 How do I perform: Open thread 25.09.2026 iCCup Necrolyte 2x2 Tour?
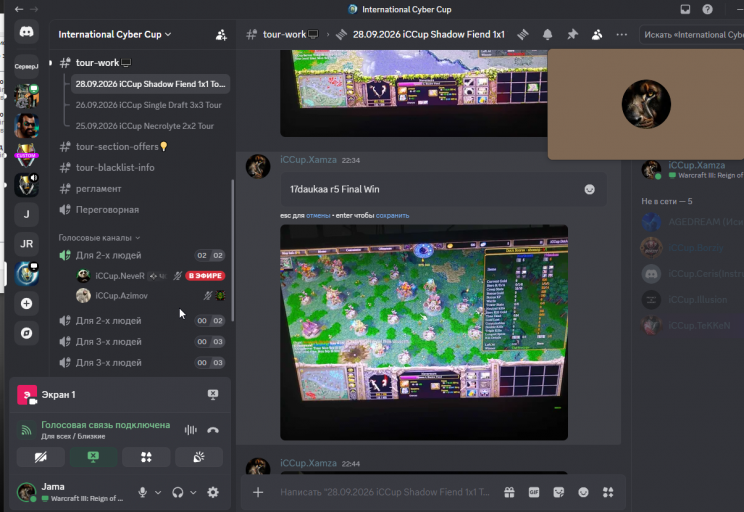pos(145,126)
